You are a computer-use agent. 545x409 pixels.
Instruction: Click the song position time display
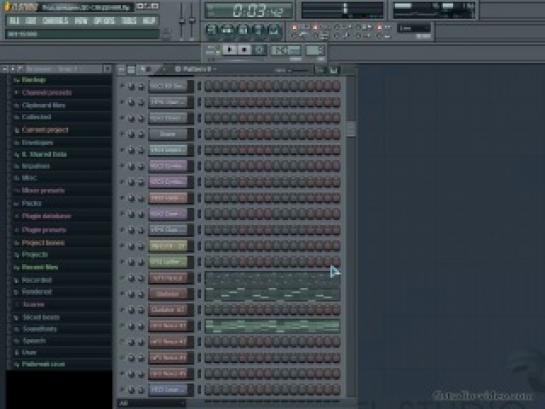pyautogui.click(x=249, y=10)
